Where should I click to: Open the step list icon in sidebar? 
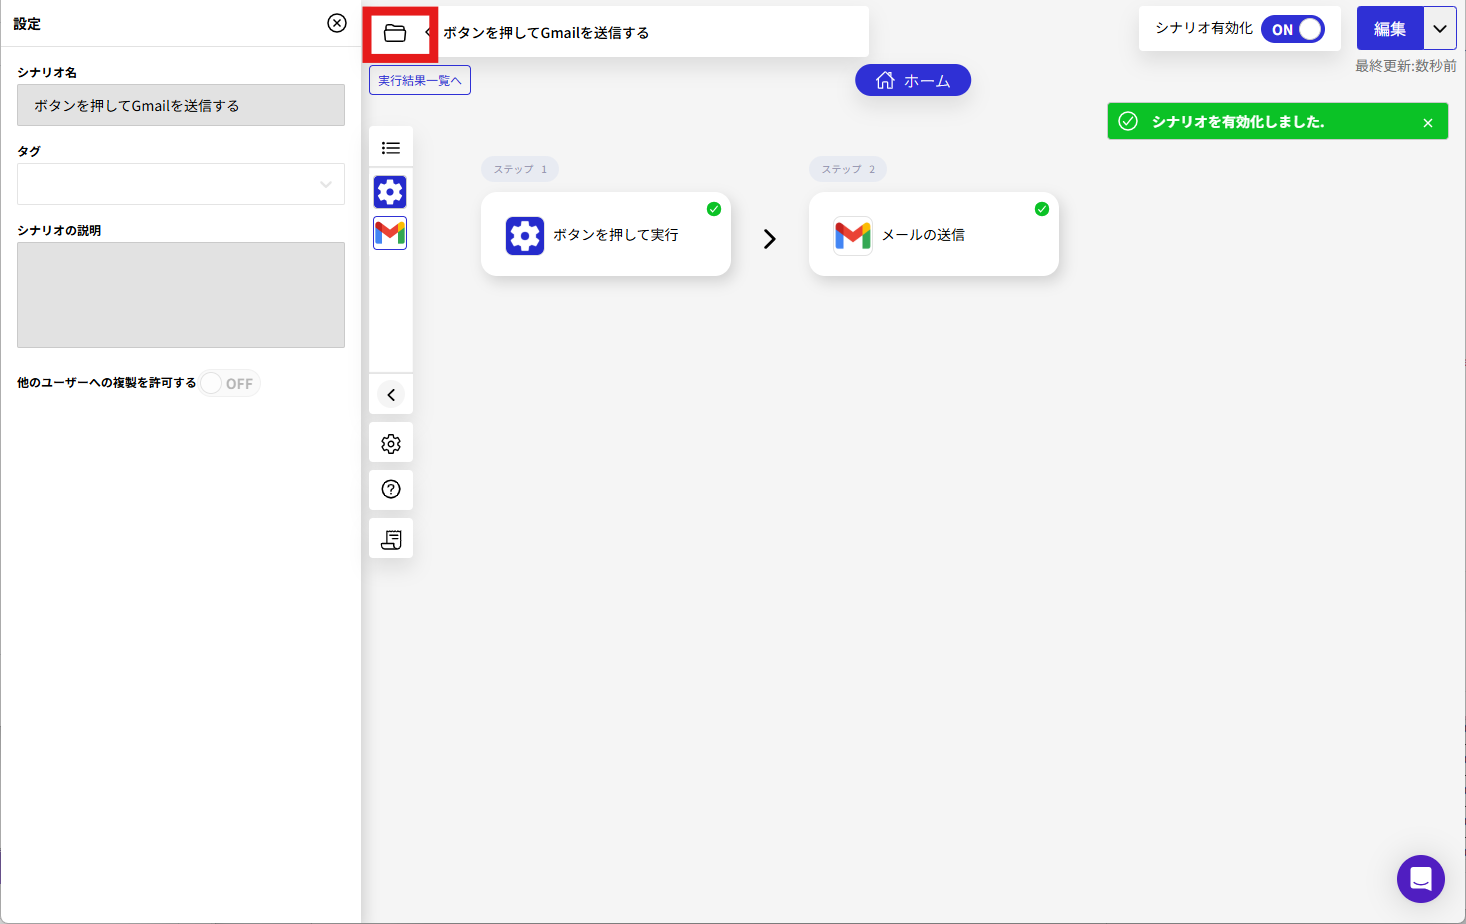[391, 148]
